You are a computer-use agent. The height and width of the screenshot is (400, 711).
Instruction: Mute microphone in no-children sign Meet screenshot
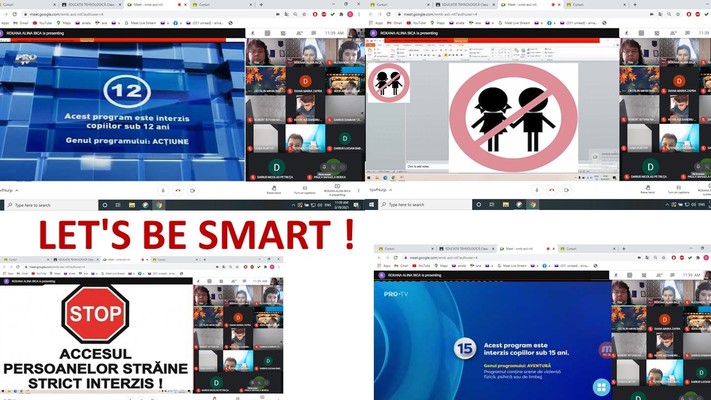point(537,190)
